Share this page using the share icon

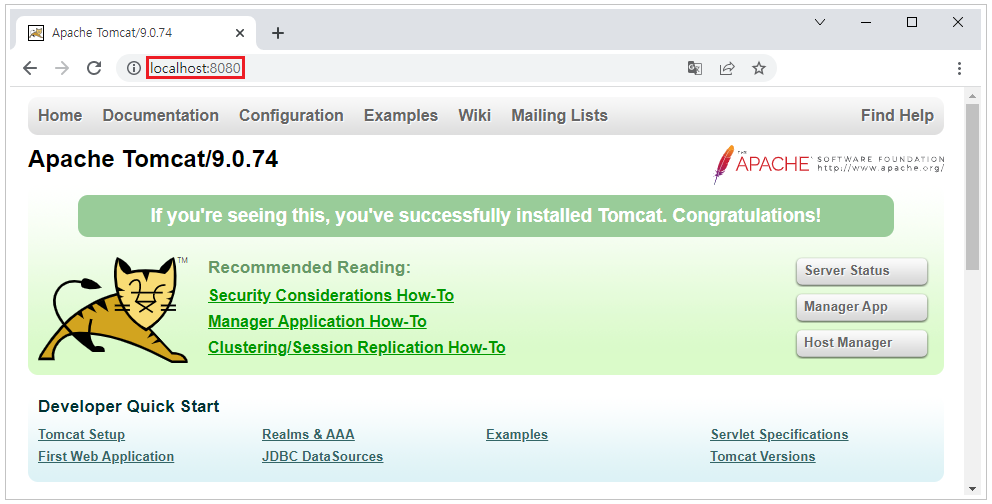pos(727,68)
